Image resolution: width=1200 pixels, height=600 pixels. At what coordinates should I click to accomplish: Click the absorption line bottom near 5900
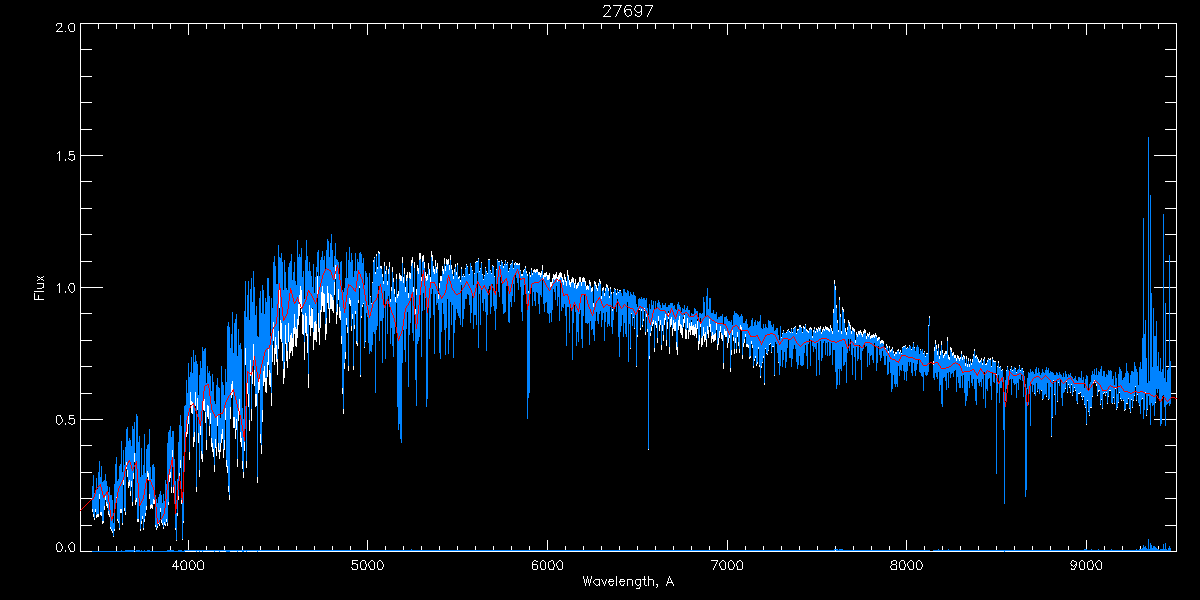point(528,417)
